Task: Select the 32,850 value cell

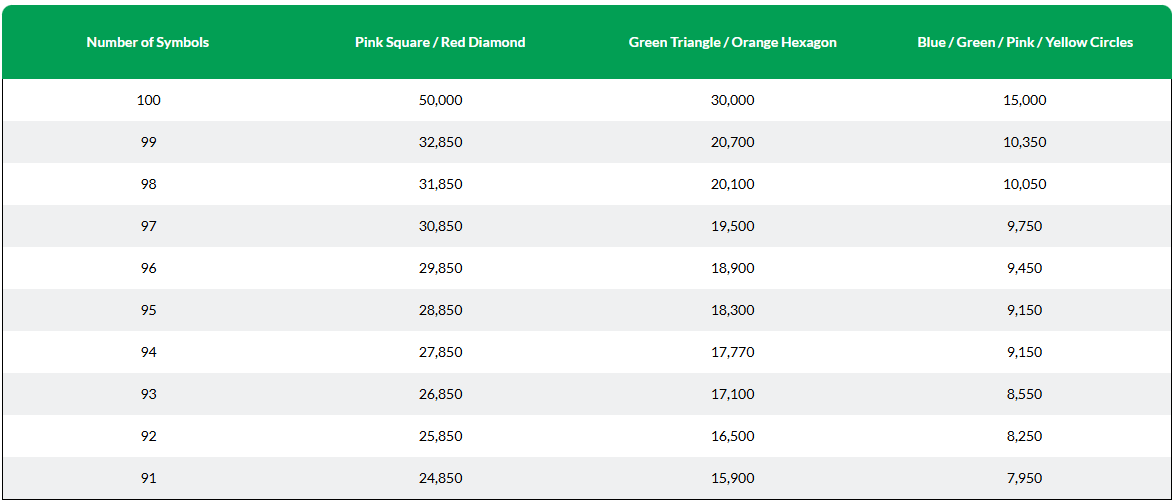Action: 441,142
